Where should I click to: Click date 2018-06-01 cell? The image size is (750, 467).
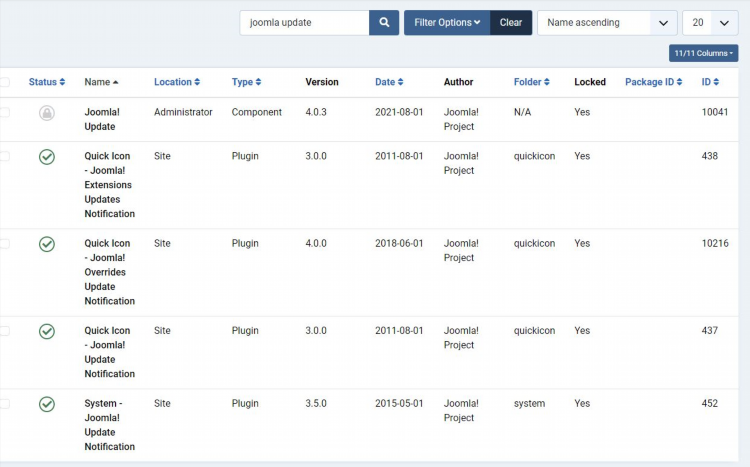point(399,243)
